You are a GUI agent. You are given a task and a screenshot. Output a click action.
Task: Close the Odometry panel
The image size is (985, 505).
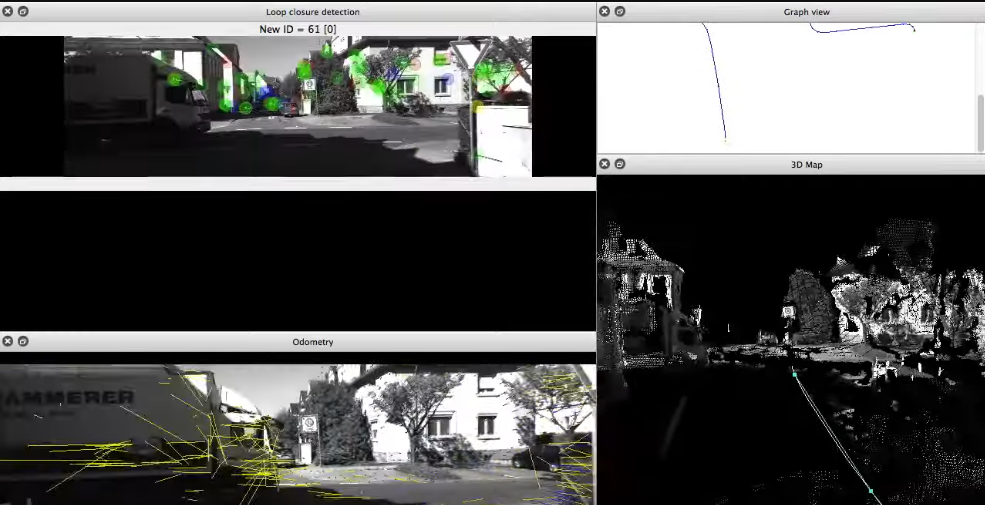click(8, 342)
